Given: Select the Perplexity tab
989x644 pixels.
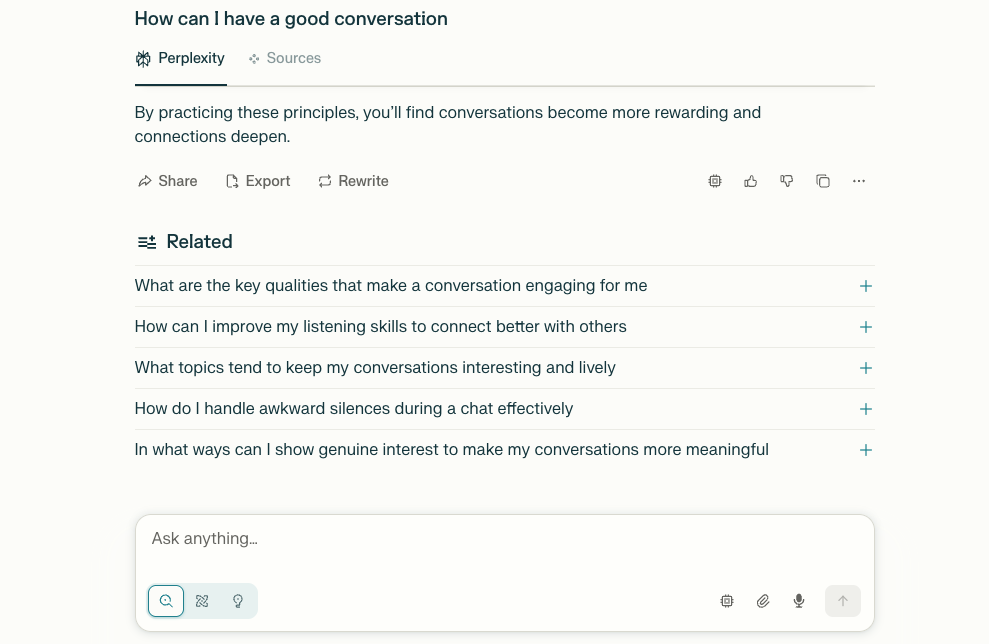Looking at the screenshot, I should point(181,58).
